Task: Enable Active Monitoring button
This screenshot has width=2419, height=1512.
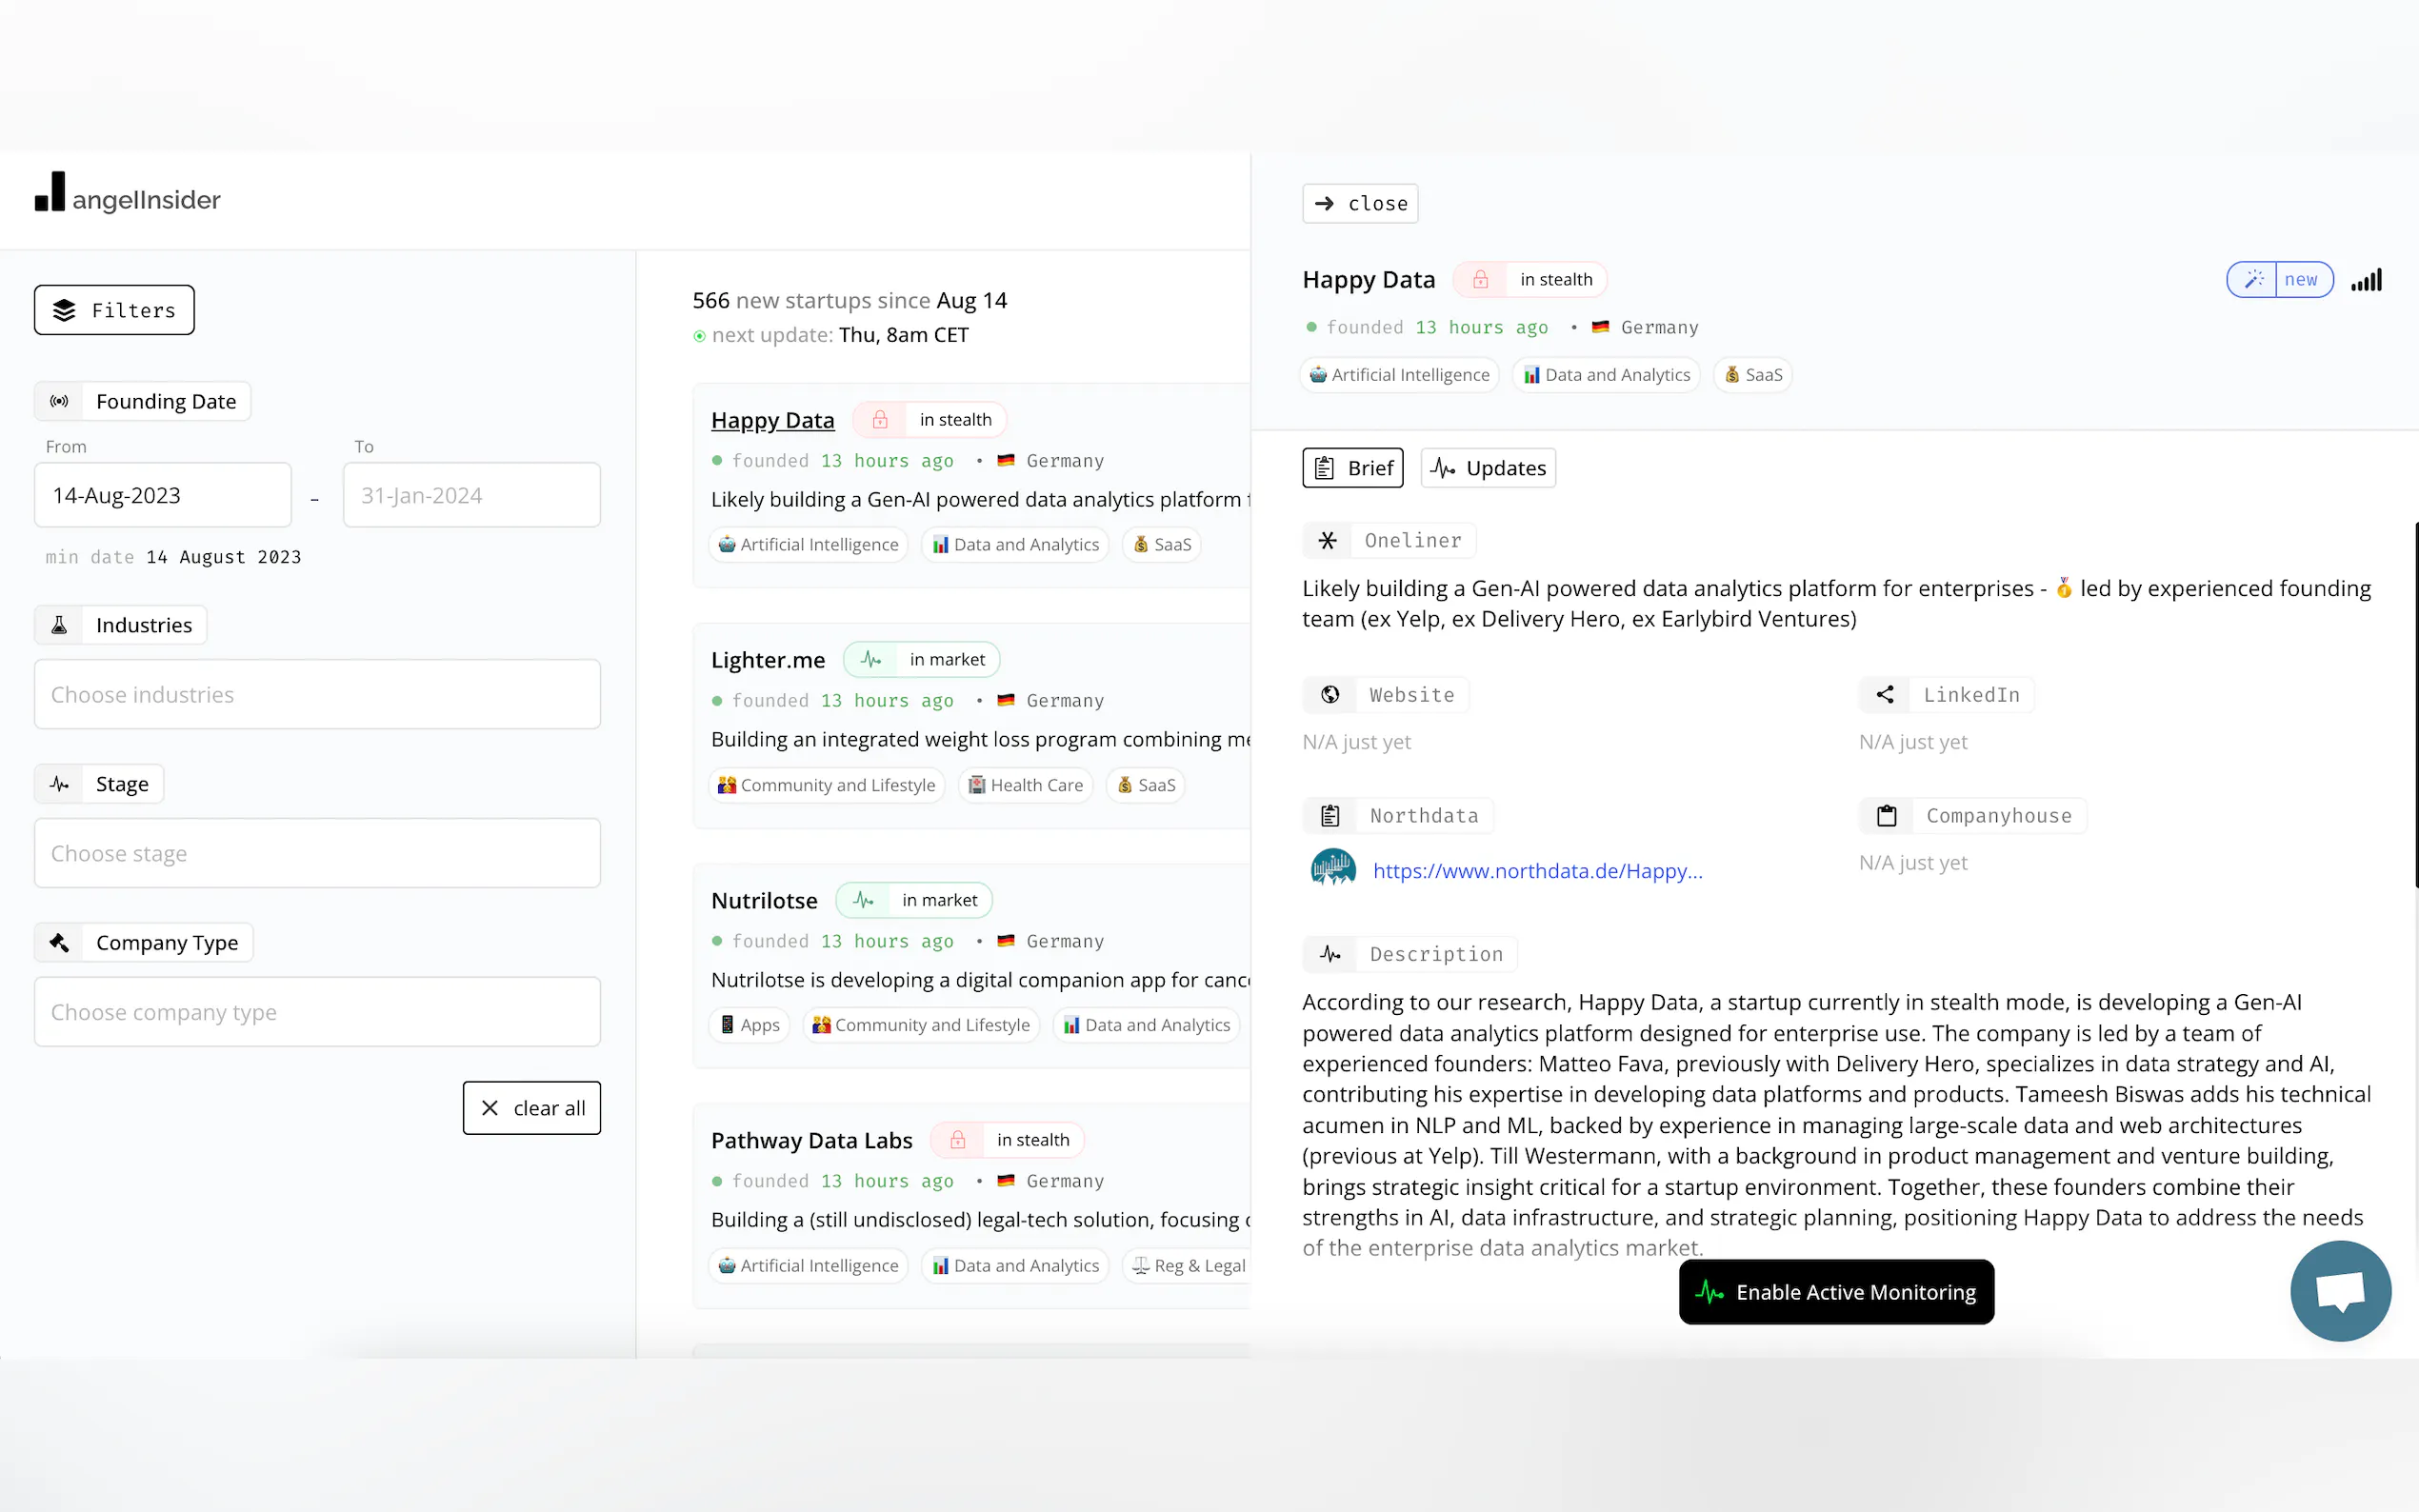Action: tap(1836, 1292)
